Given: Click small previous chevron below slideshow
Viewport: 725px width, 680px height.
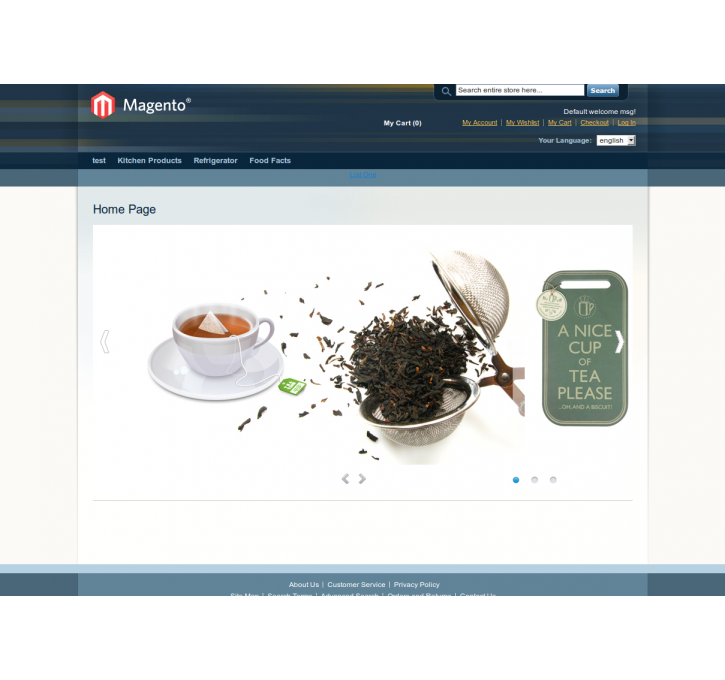Looking at the screenshot, I should click(345, 479).
